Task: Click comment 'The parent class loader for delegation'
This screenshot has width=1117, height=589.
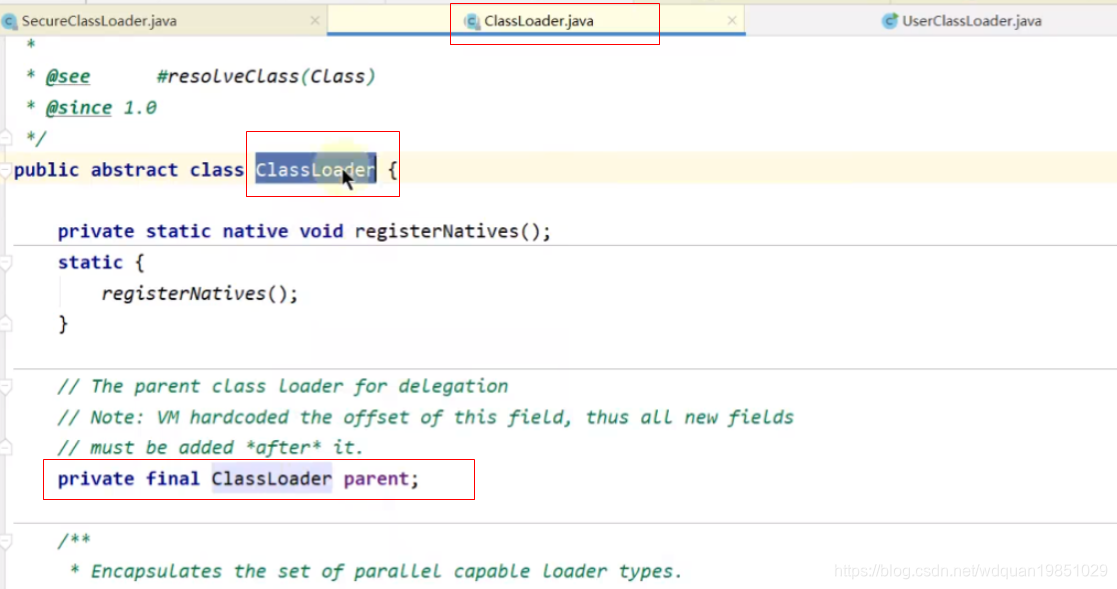Action: 283,386
